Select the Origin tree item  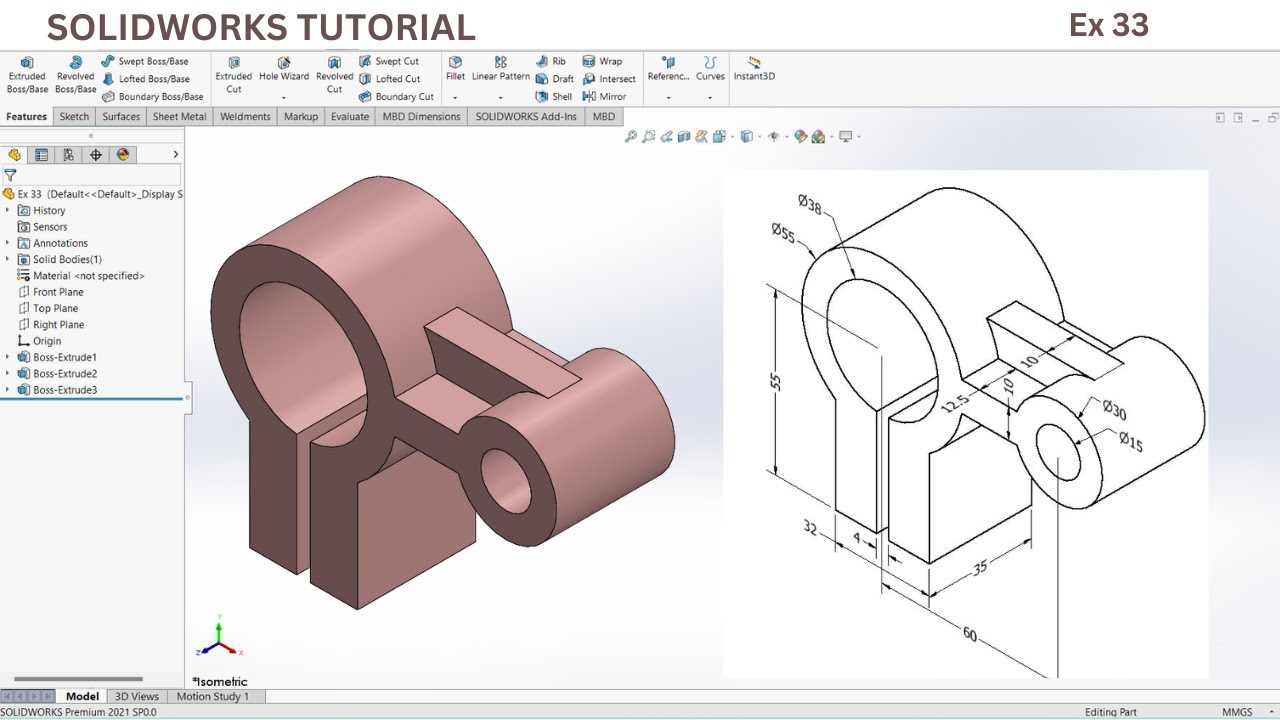[x=40, y=341]
